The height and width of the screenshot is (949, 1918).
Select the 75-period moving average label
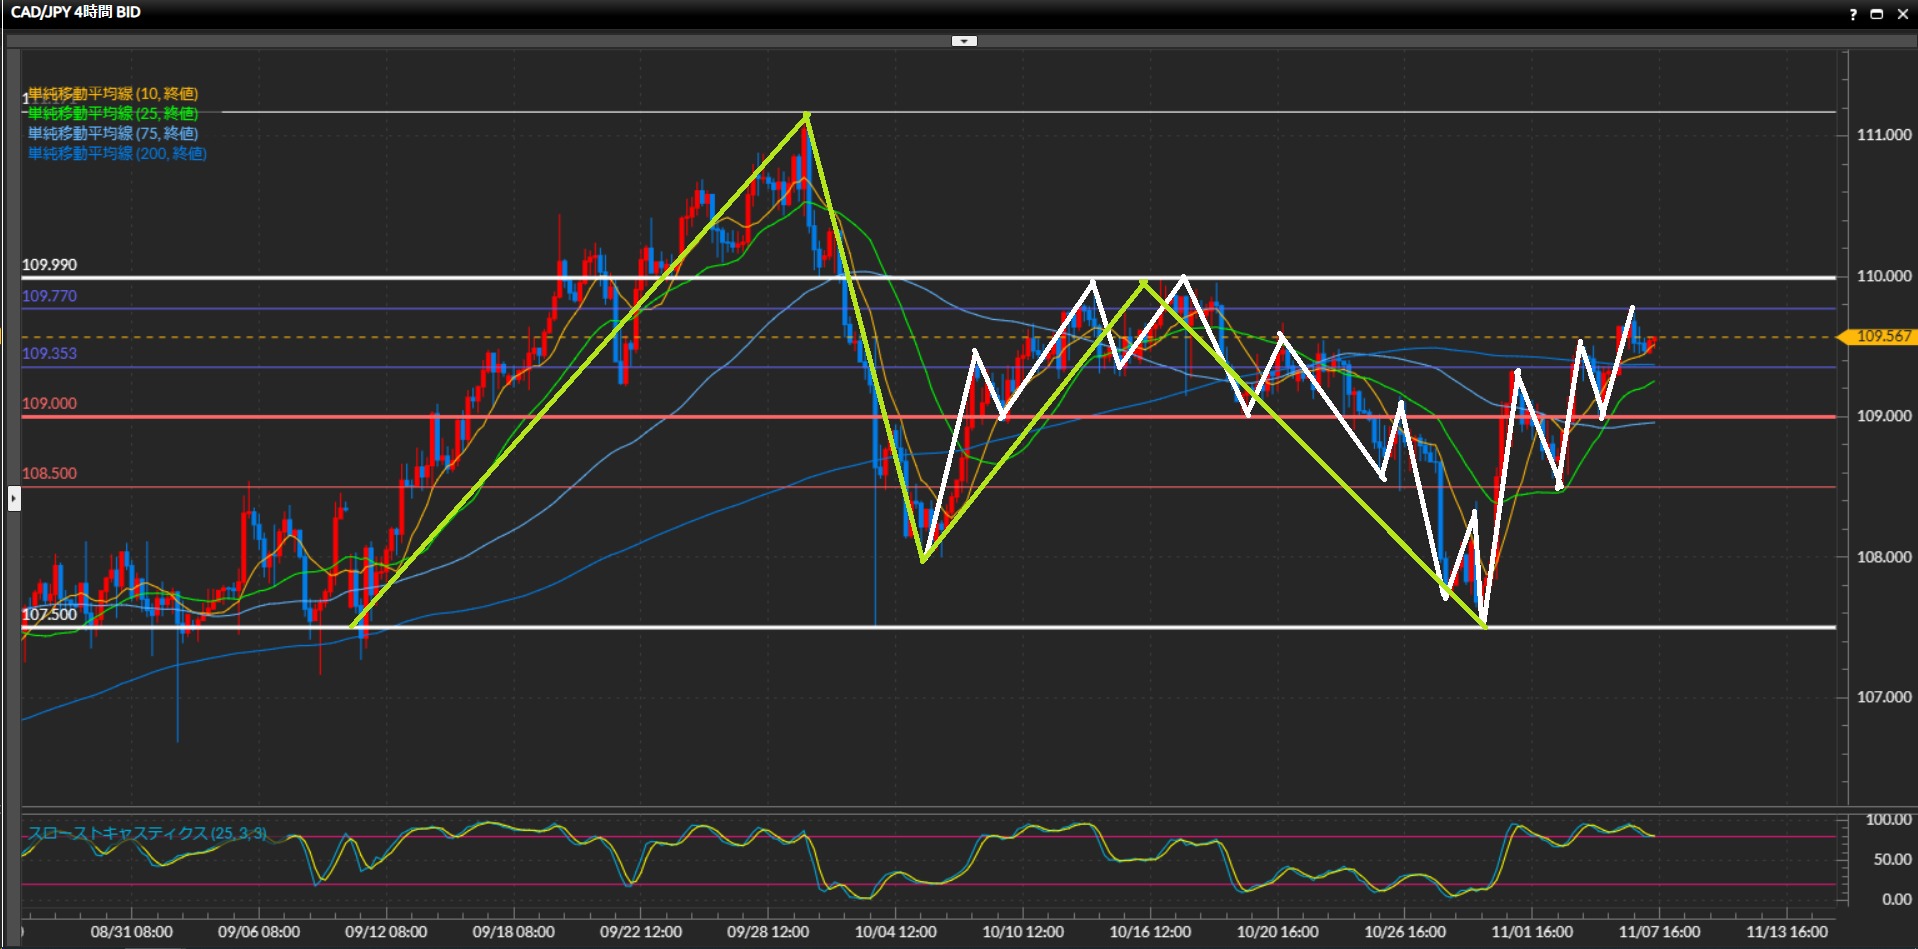(113, 134)
